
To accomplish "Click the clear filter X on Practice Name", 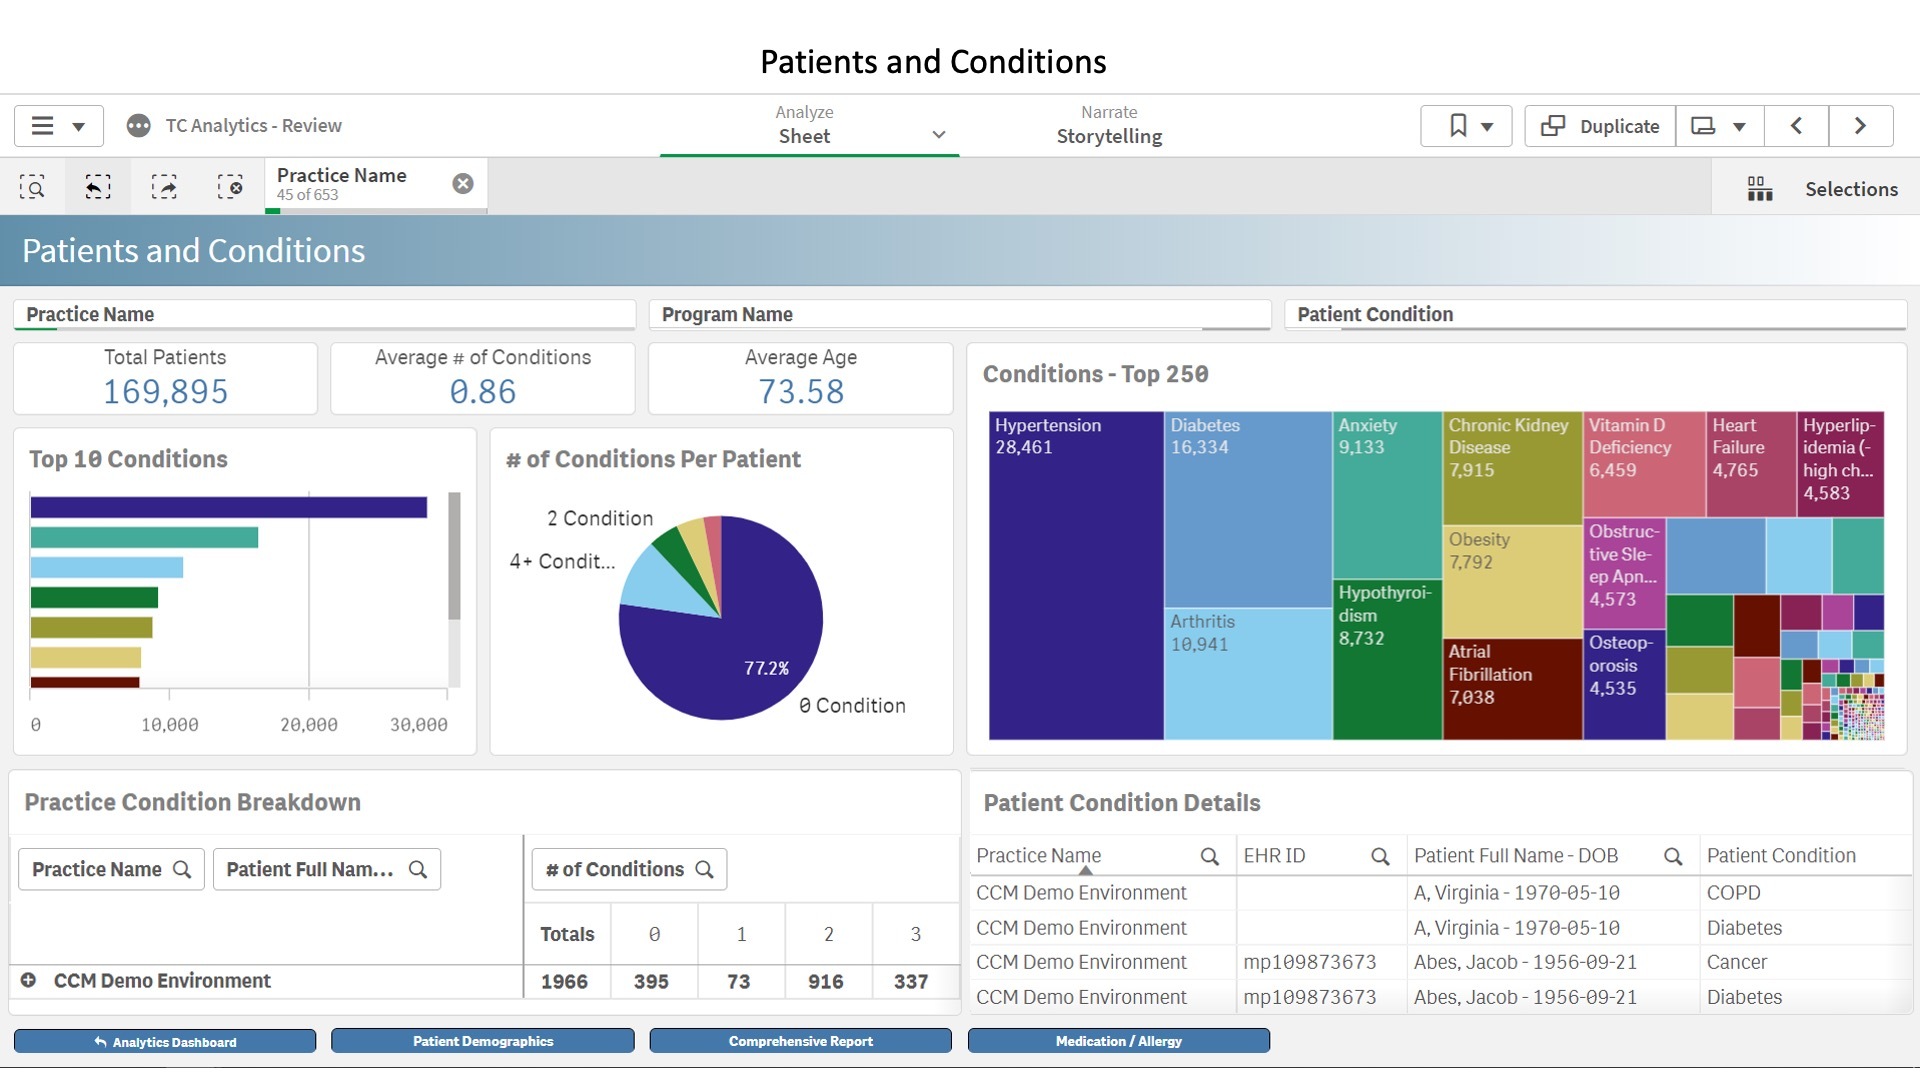I will 462,185.
